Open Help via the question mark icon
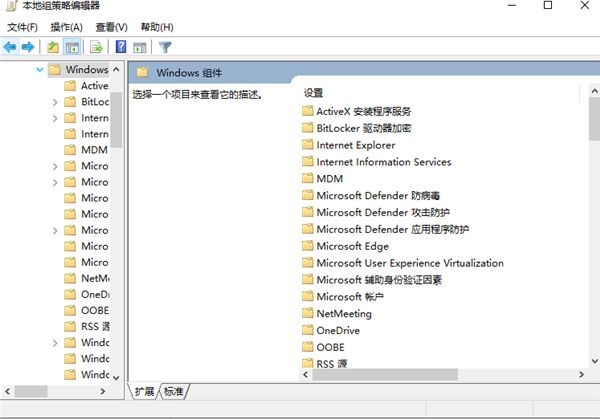Image resolution: width=600 pixels, height=419 pixels. [x=121, y=47]
